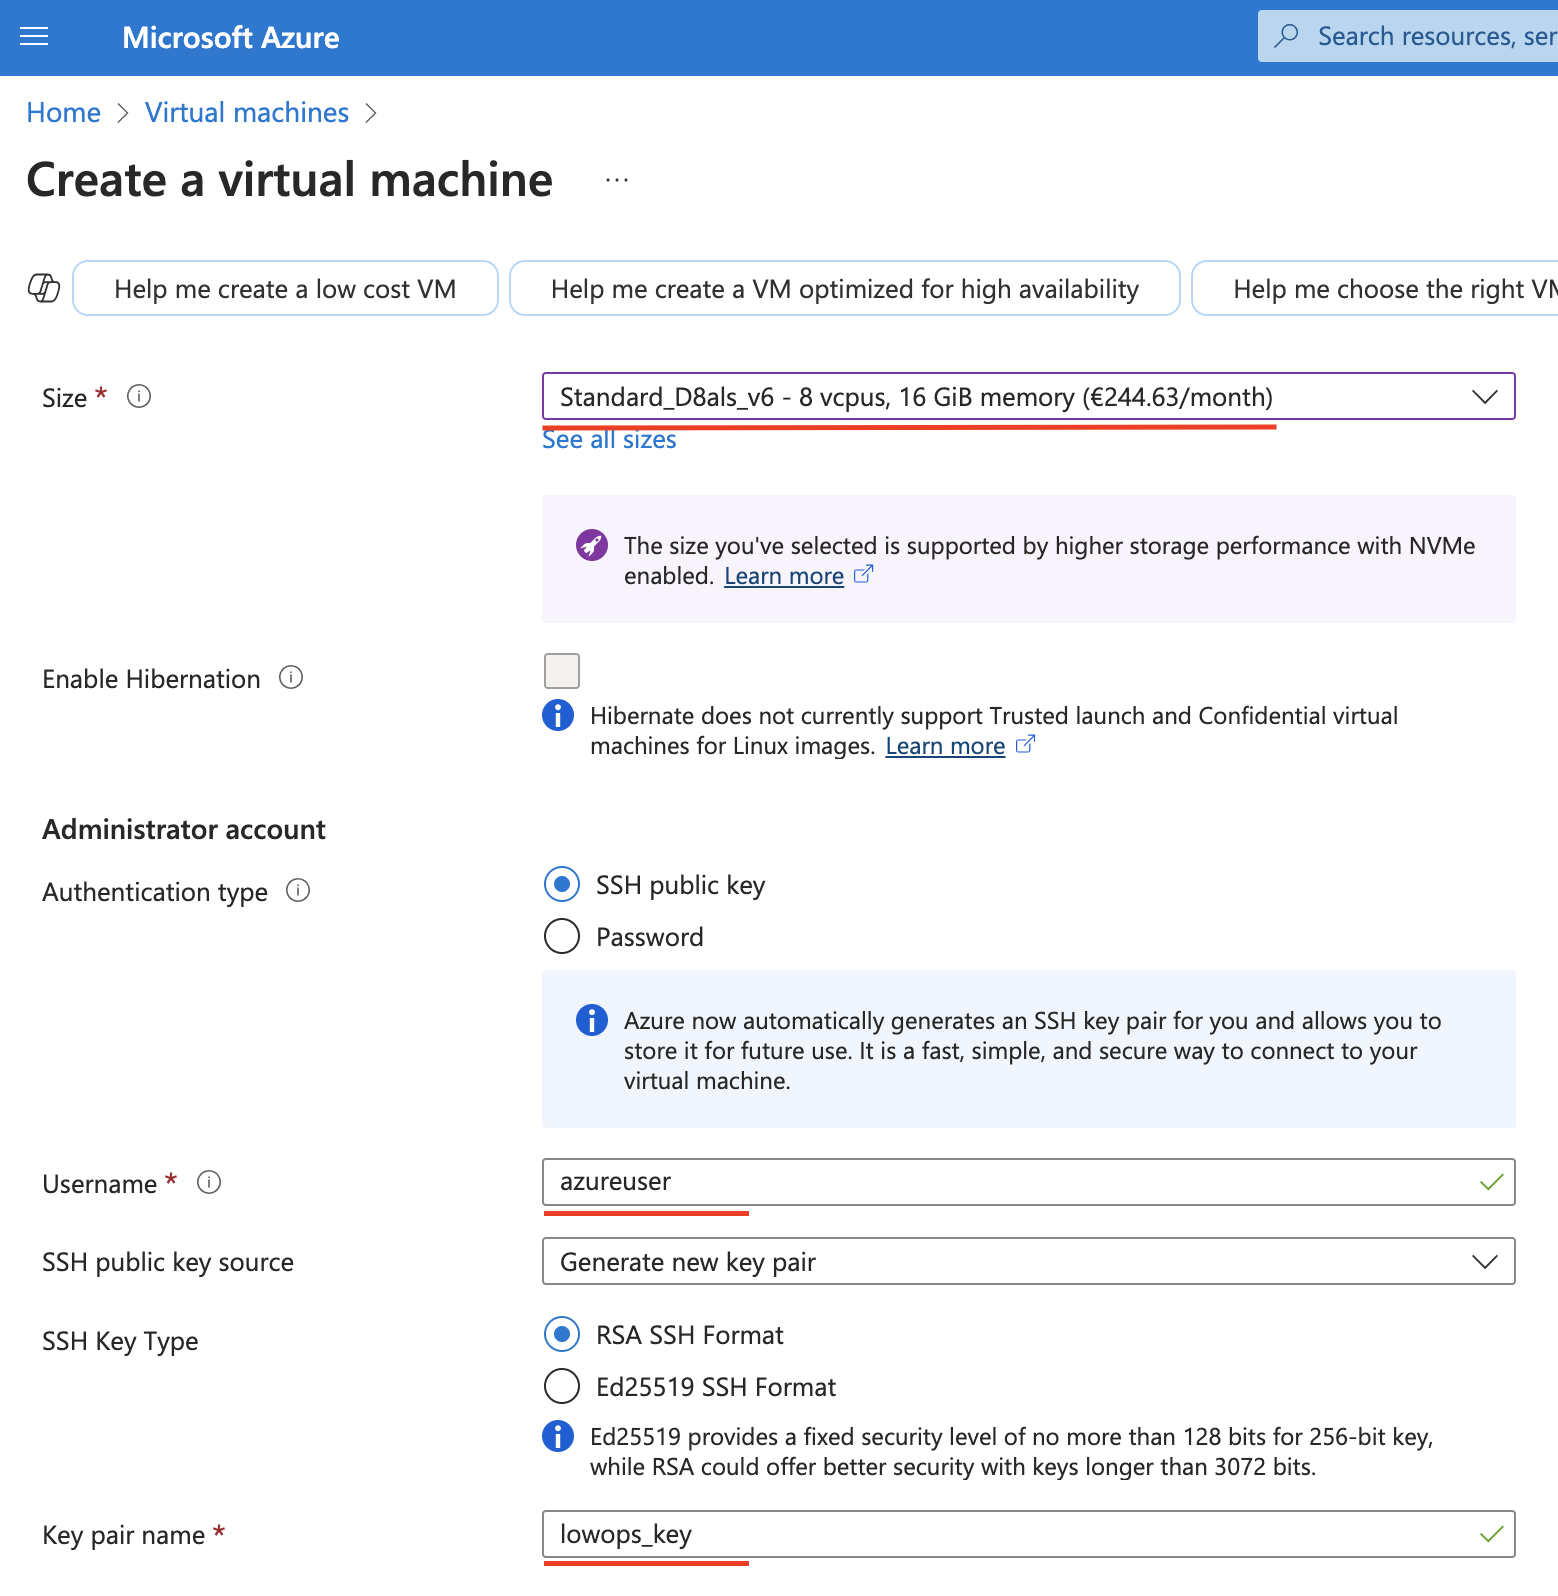
Task: Select Password authentication type
Action: coord(562,936)
